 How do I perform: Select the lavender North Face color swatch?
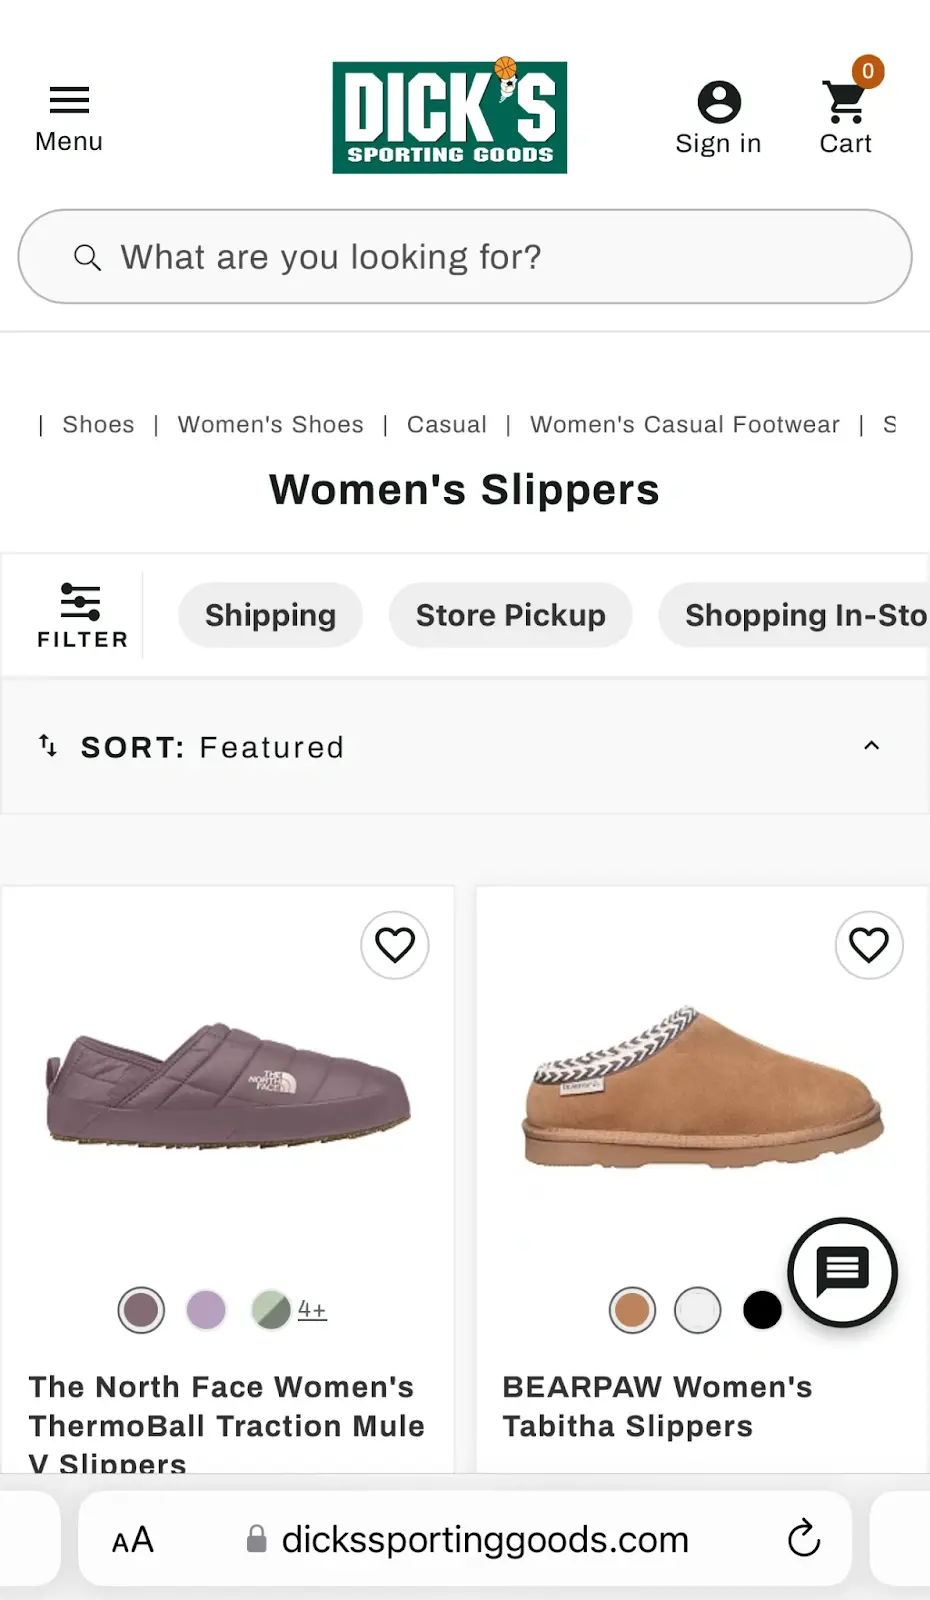point(206,1310)
